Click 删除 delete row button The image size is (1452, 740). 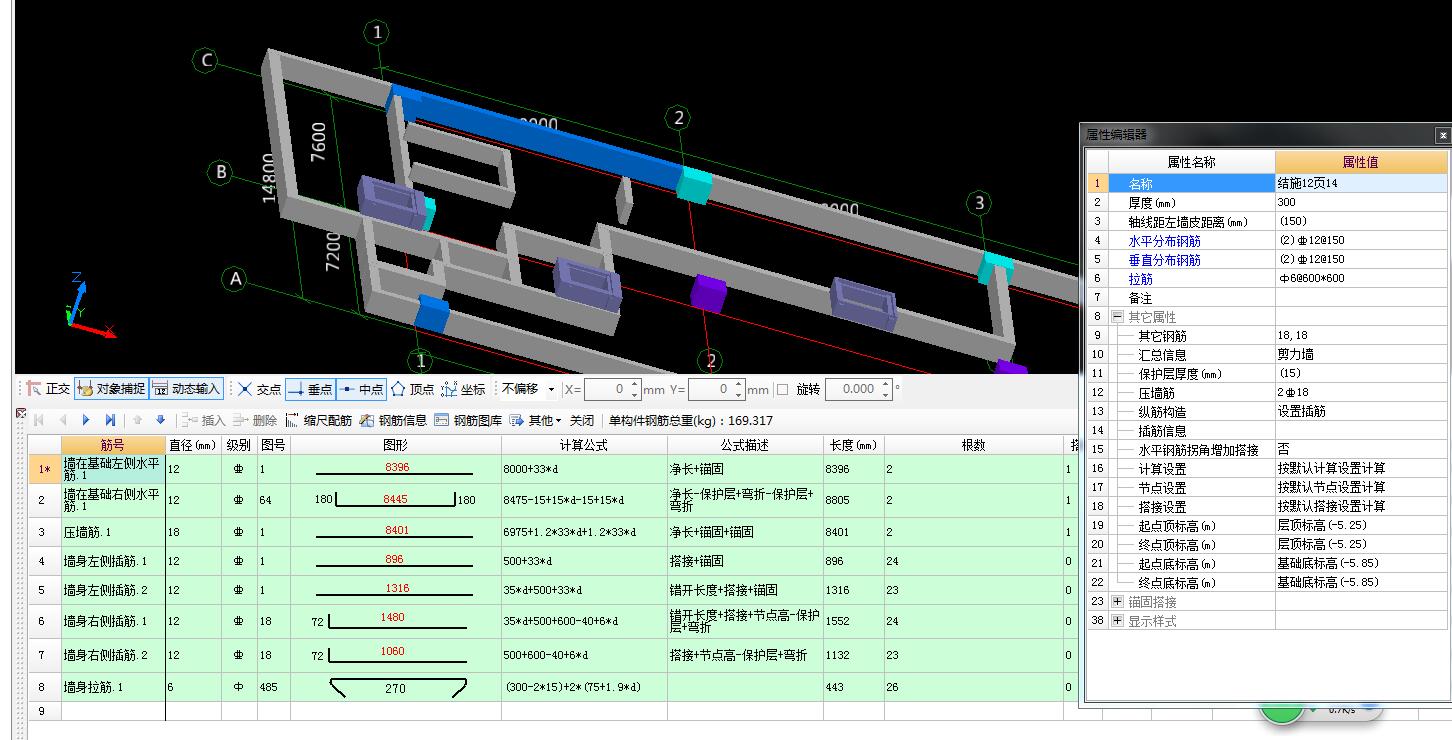pyautogui.click(x=256, y=420)
